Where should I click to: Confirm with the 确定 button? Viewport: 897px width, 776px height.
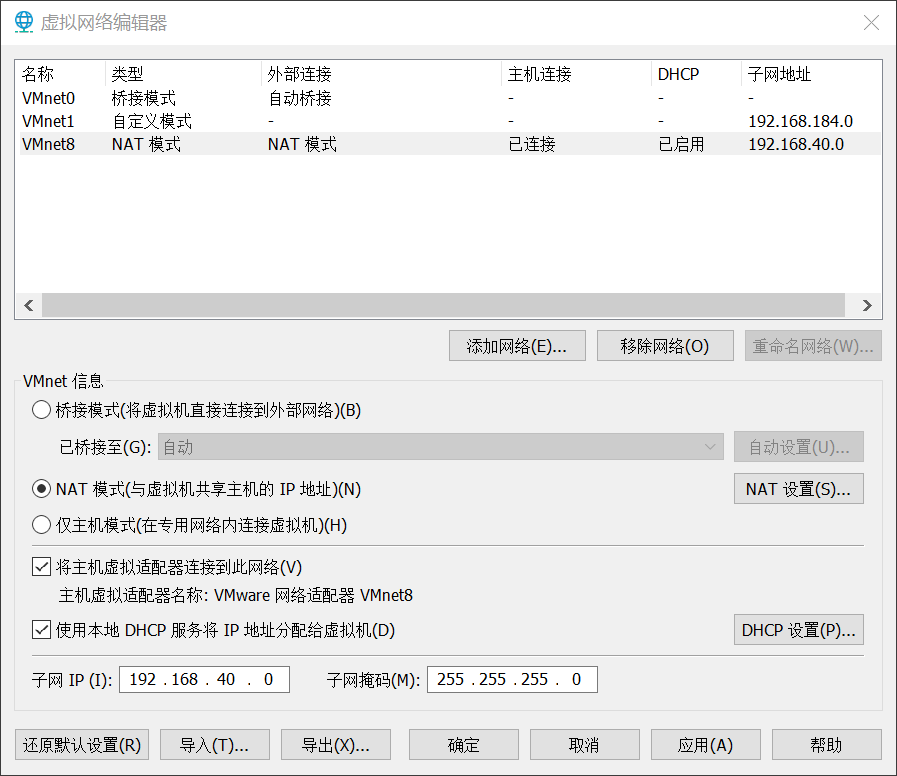pyautogui.click(x=463, y=745)
